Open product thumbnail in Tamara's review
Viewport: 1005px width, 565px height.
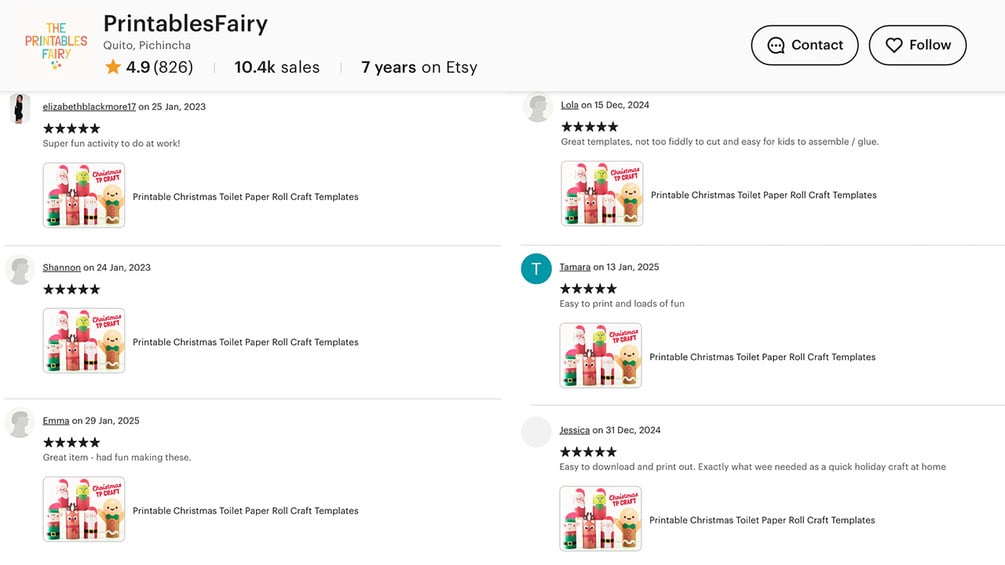(x=601, y=356)
